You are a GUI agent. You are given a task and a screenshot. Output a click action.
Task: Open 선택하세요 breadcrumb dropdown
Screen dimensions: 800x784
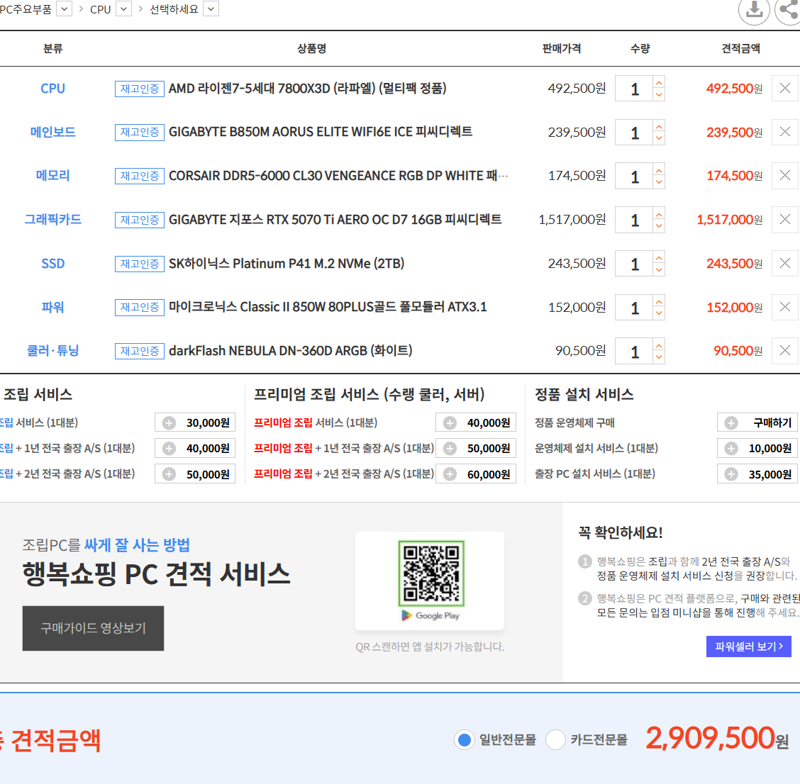pos(211,9)
